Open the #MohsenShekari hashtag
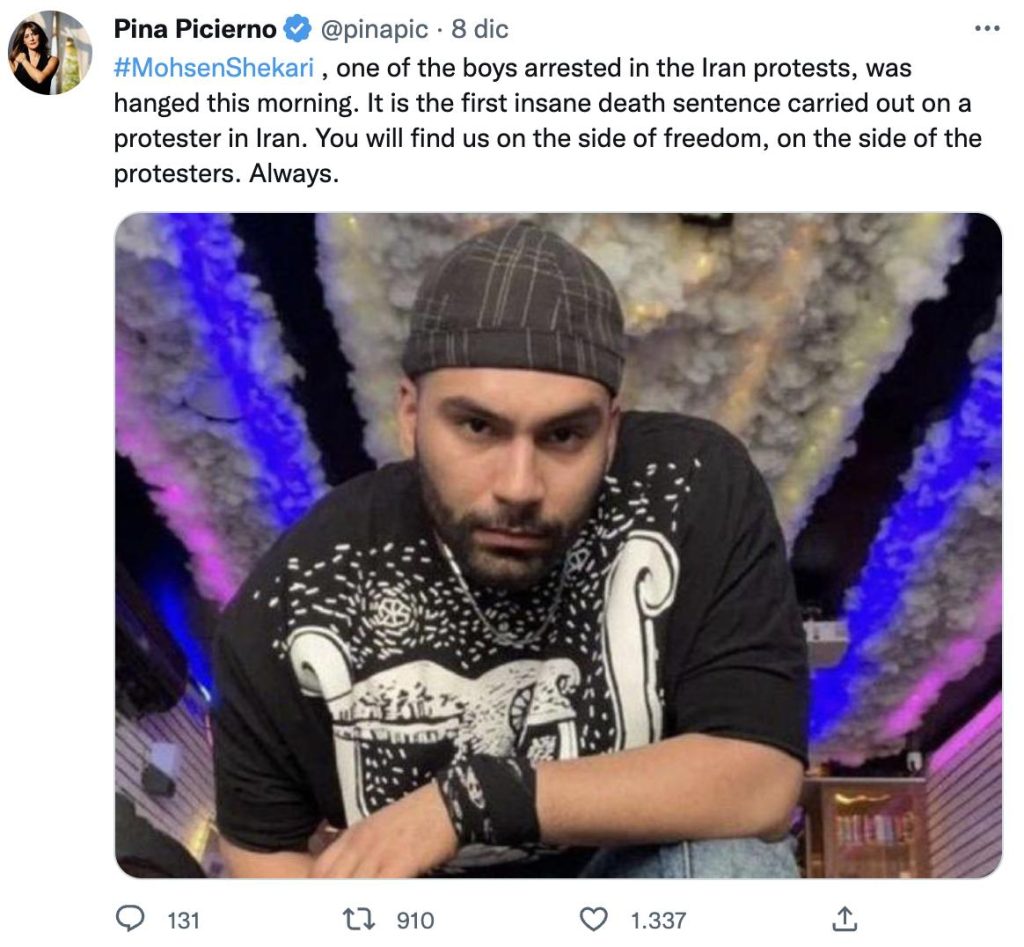The width and height of the screenshot is (1024, 947). (x=214, y=70)
